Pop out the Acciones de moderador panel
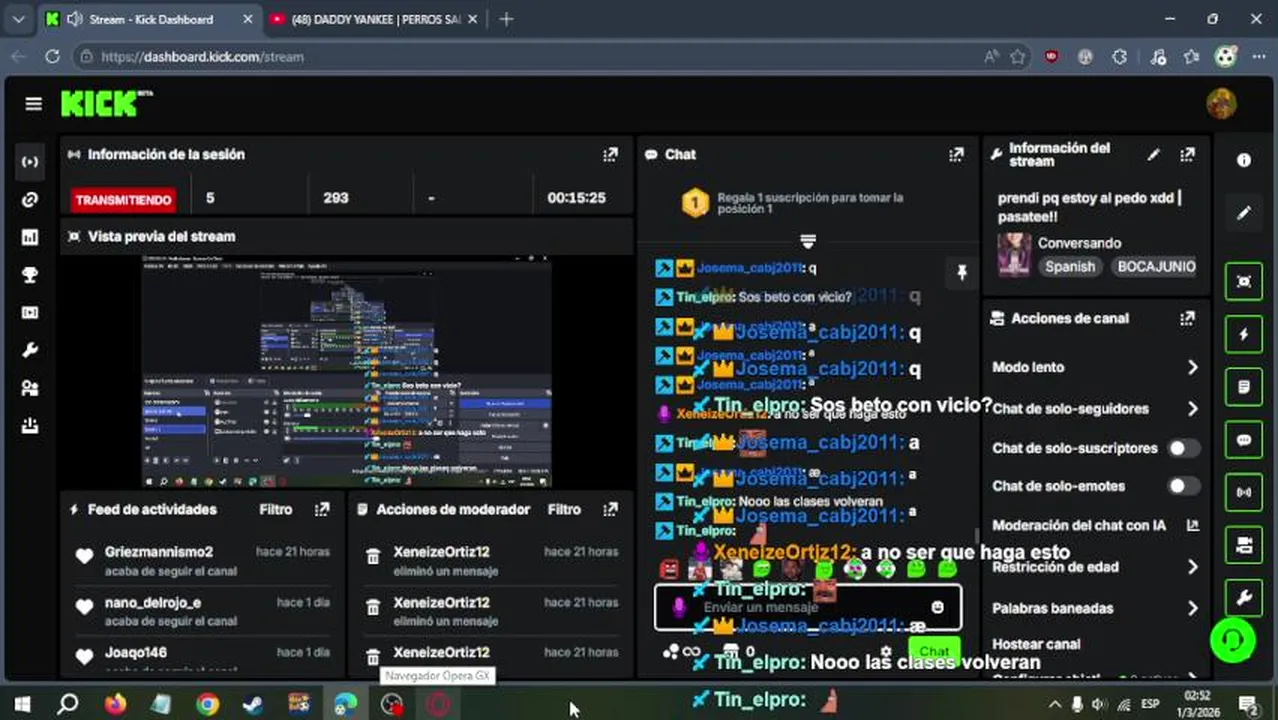The width and height of the screenshot is (1278, 720). point(610,510)
